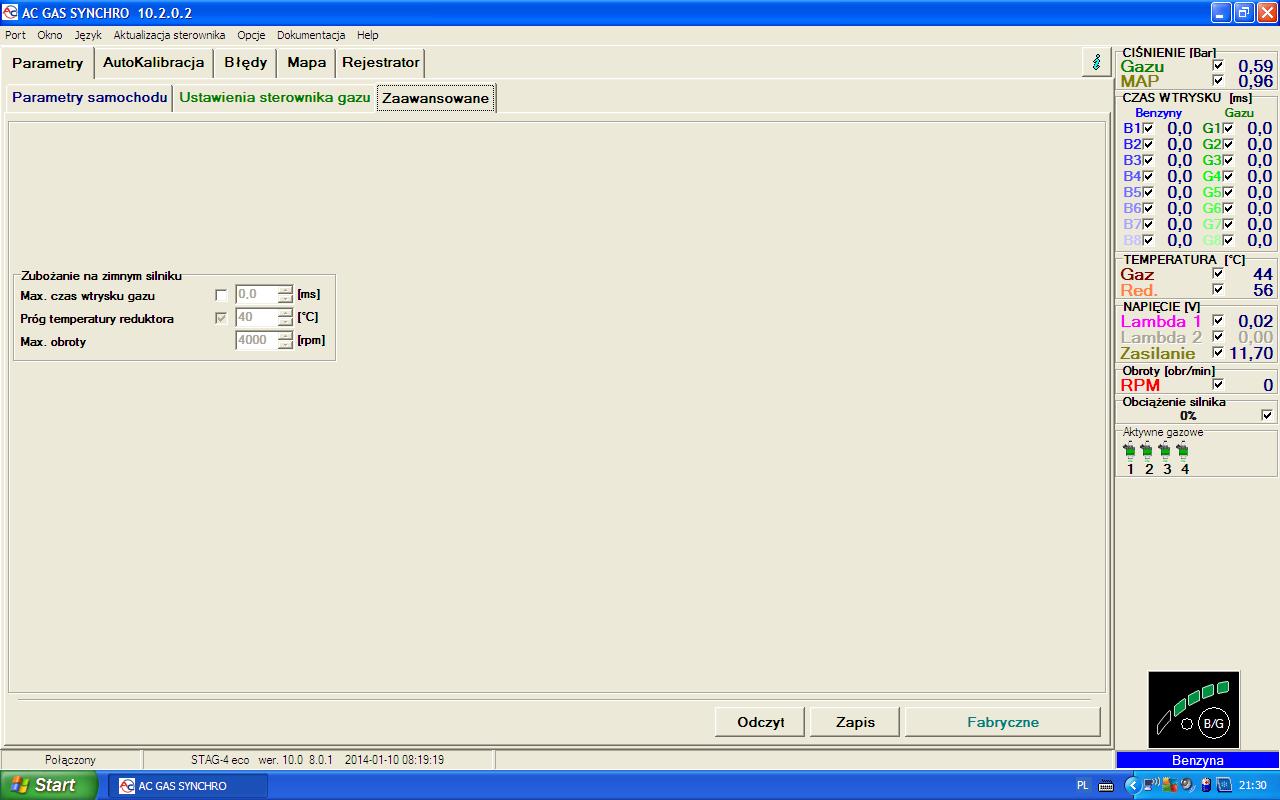Toggle Lambda 1 voltage checkbox
This screenshot has height=800, width=1280.
click(1218, 321)
